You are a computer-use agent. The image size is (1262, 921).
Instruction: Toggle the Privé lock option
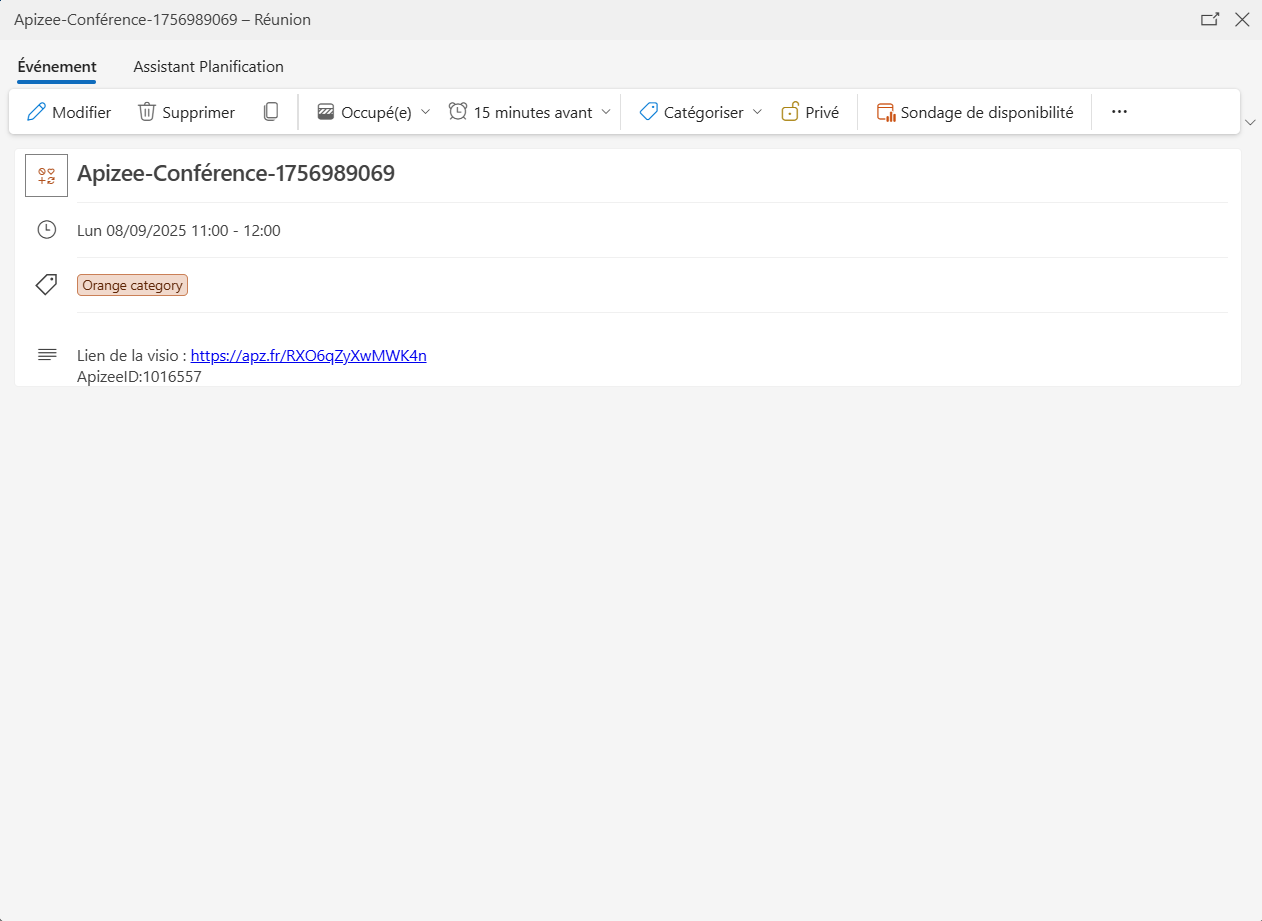pyautogui.click(x=809, y=112)
